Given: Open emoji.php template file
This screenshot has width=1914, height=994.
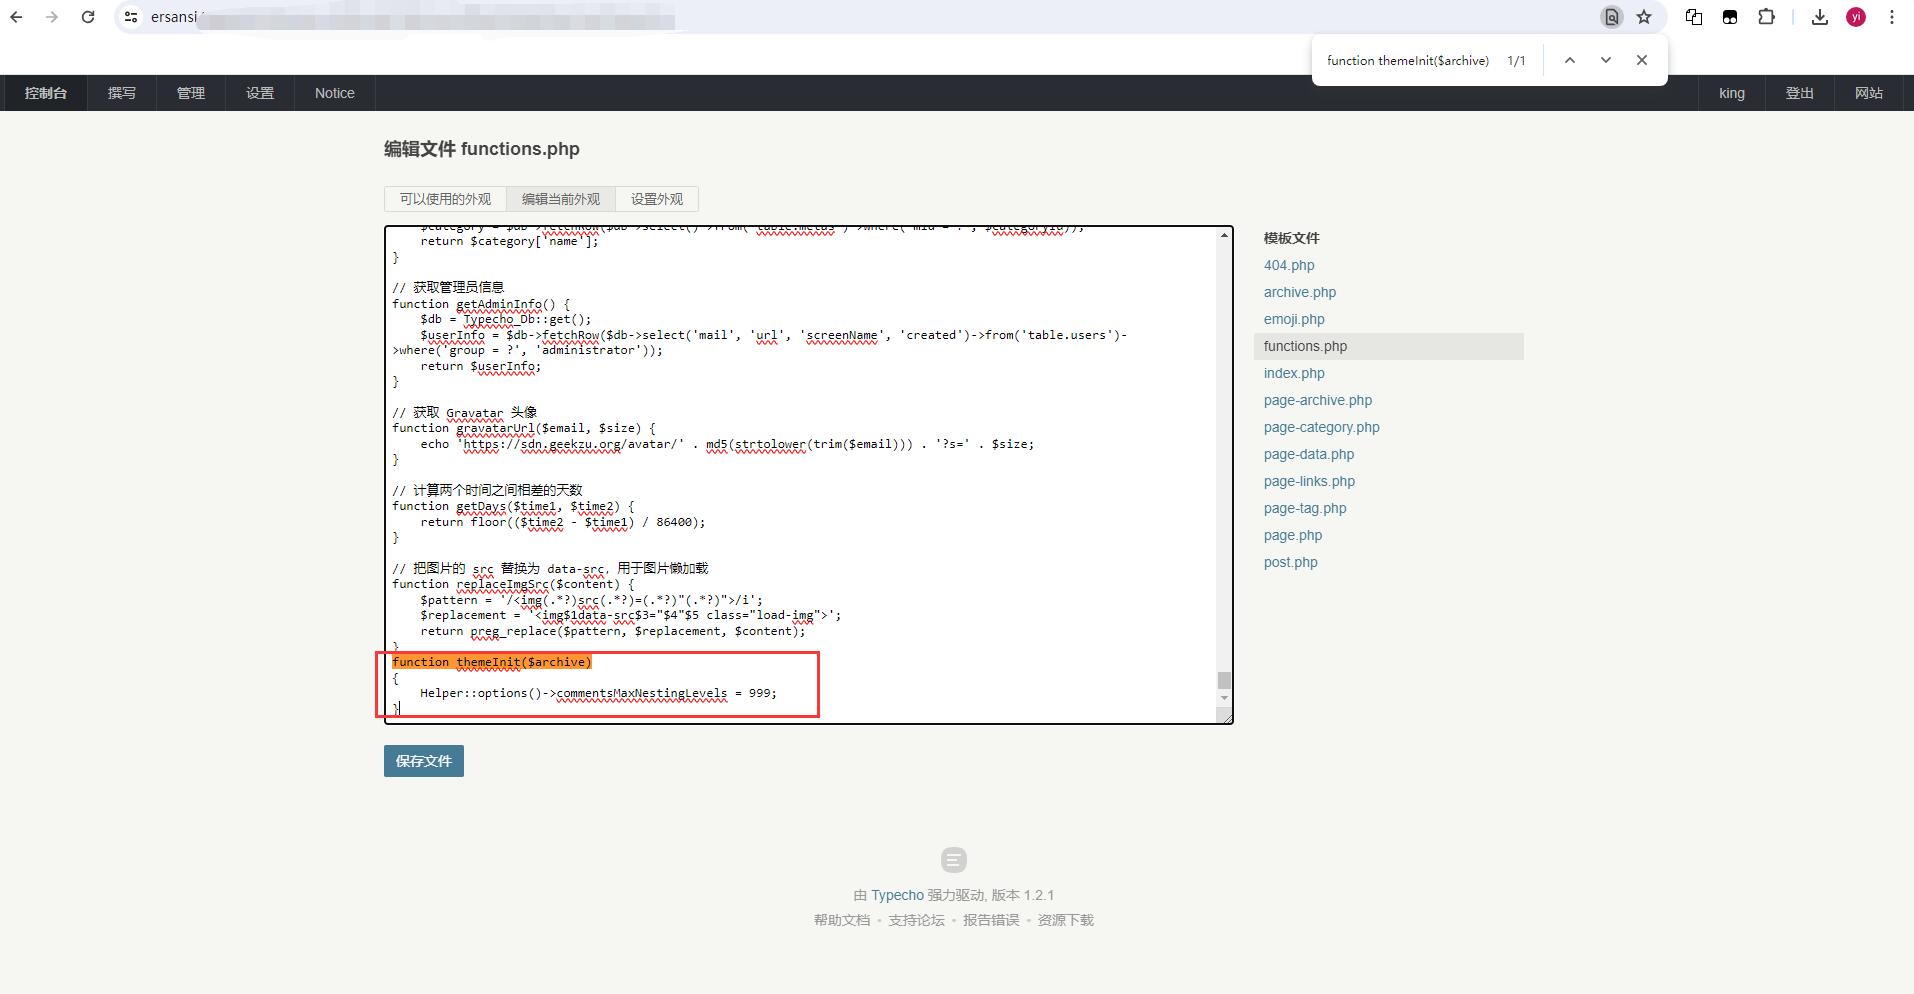Looking at the screenshot, I should coord(1294,319).
